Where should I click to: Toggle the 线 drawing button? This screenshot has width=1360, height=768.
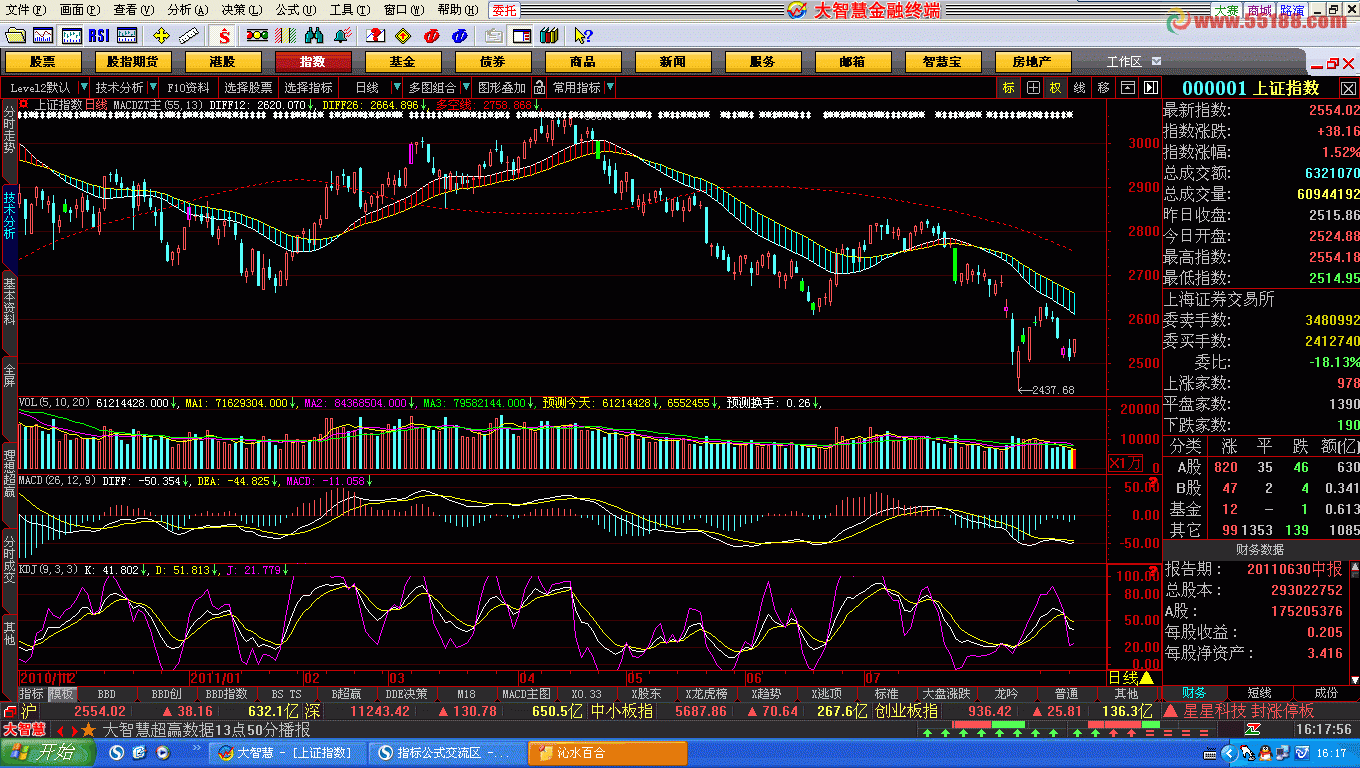click(x=1080, y=88)
